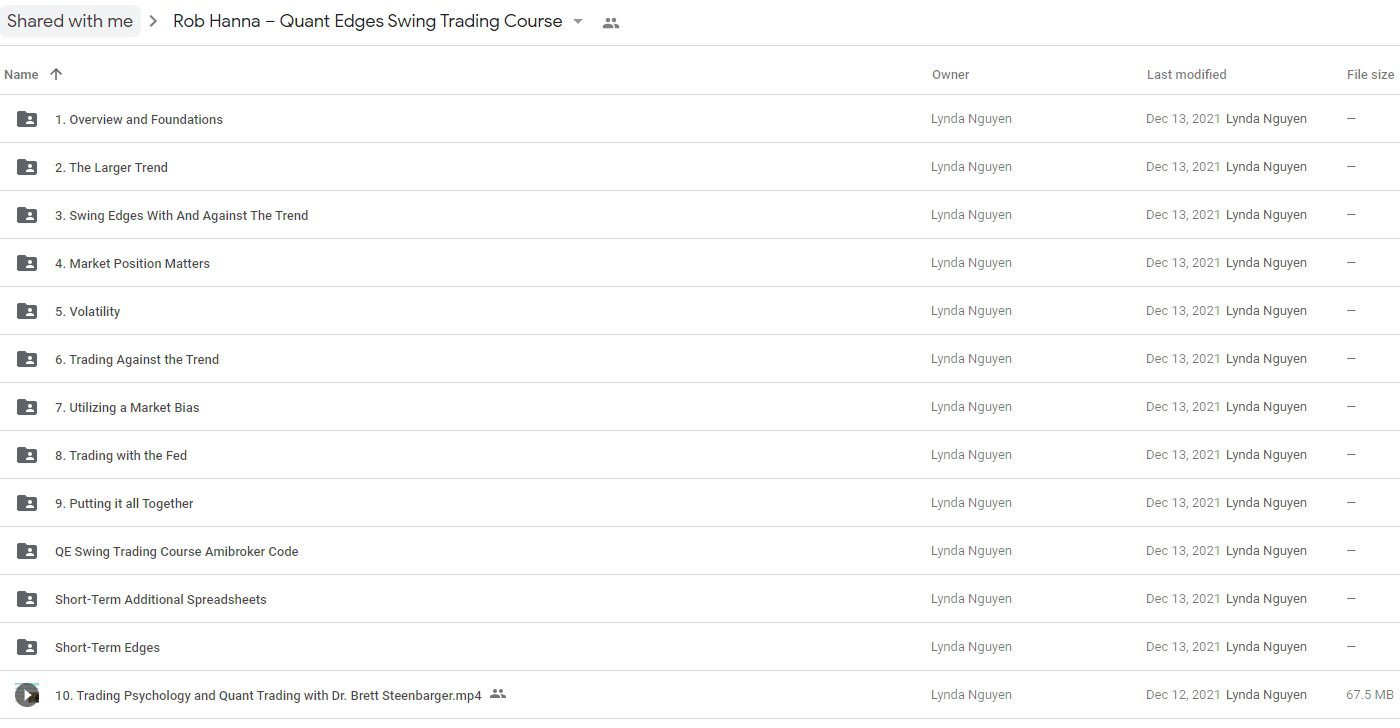The width and height of the screenshot is (1400, 728).
Task: Click the shared people icon after the mp4 filename
Action: point(498,694)
